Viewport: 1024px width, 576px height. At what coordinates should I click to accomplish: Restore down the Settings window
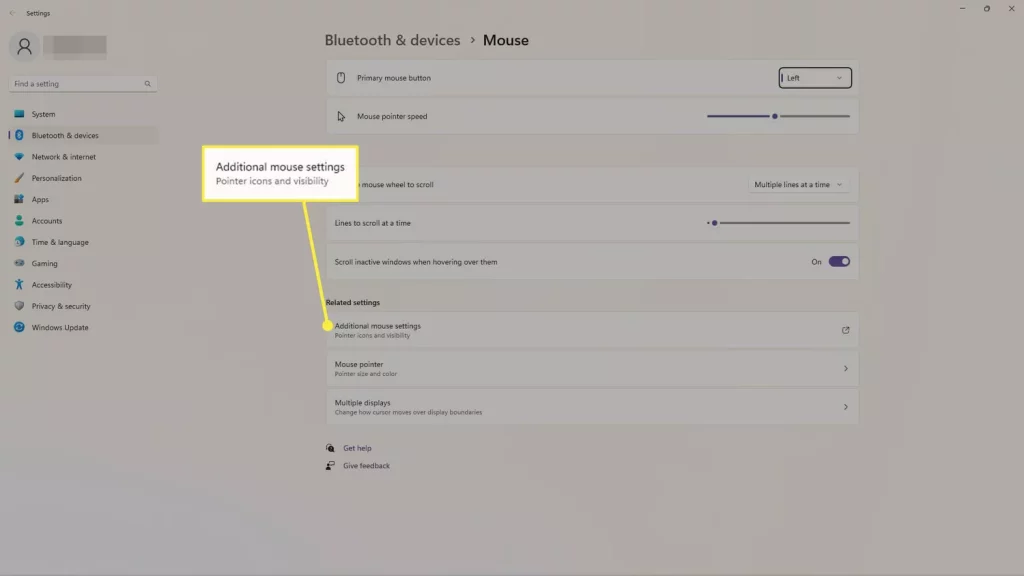point(987,8)
